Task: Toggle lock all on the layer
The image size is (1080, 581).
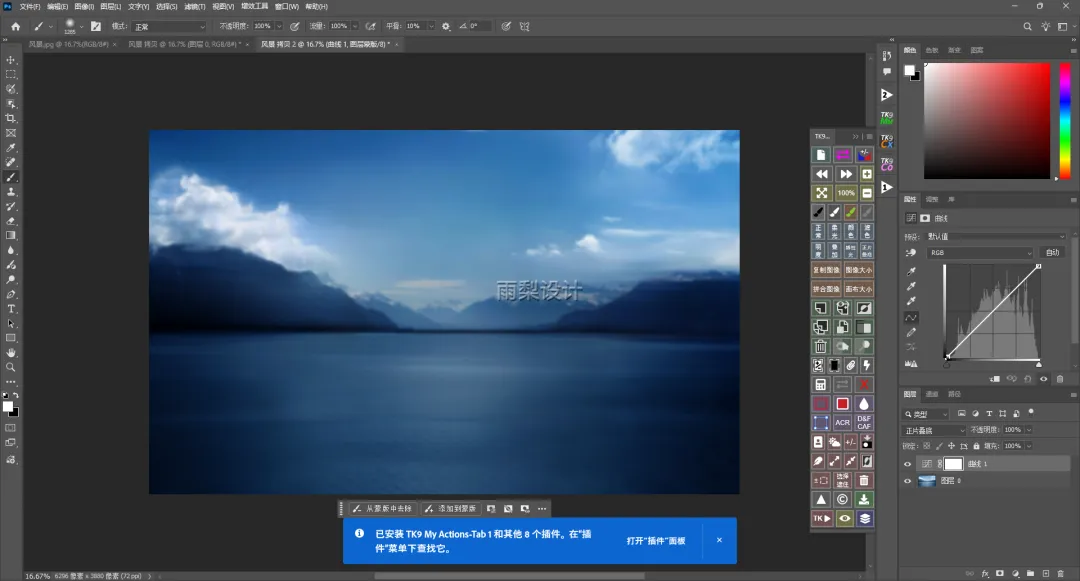Action: (x=976, y=446)
